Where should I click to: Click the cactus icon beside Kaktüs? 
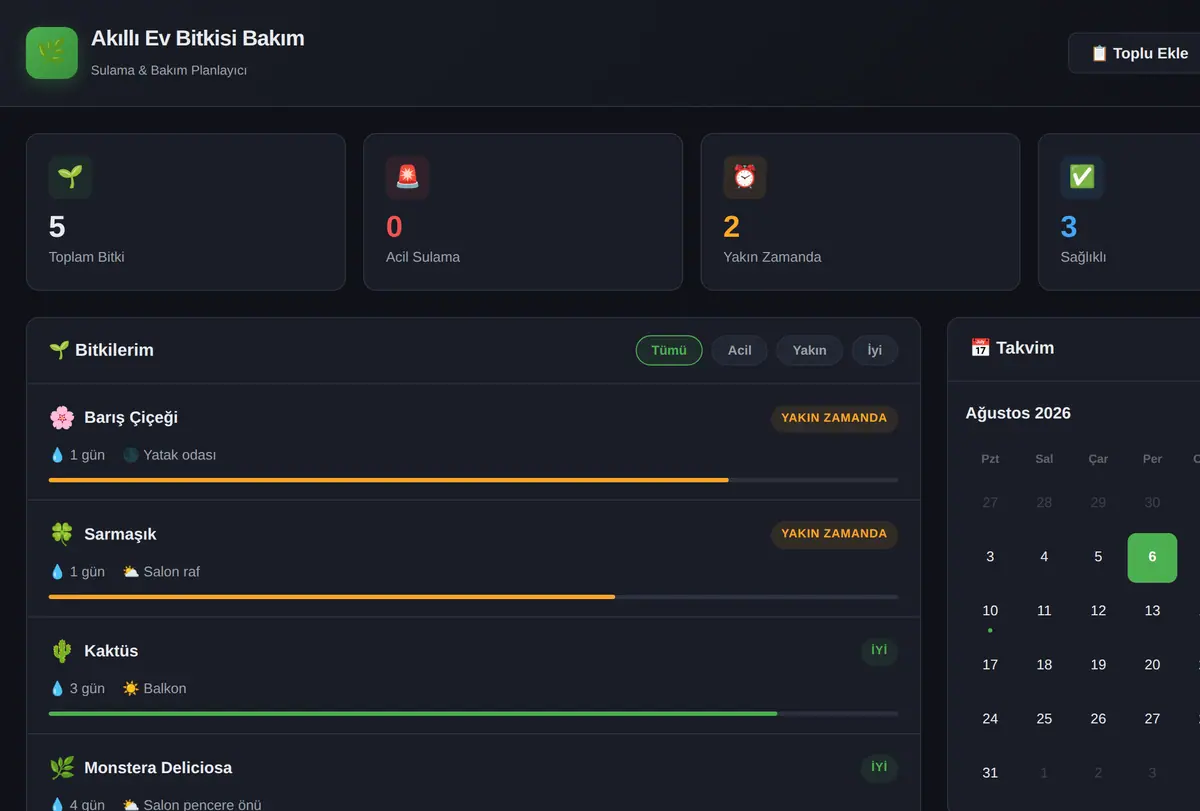coord(62,651)
